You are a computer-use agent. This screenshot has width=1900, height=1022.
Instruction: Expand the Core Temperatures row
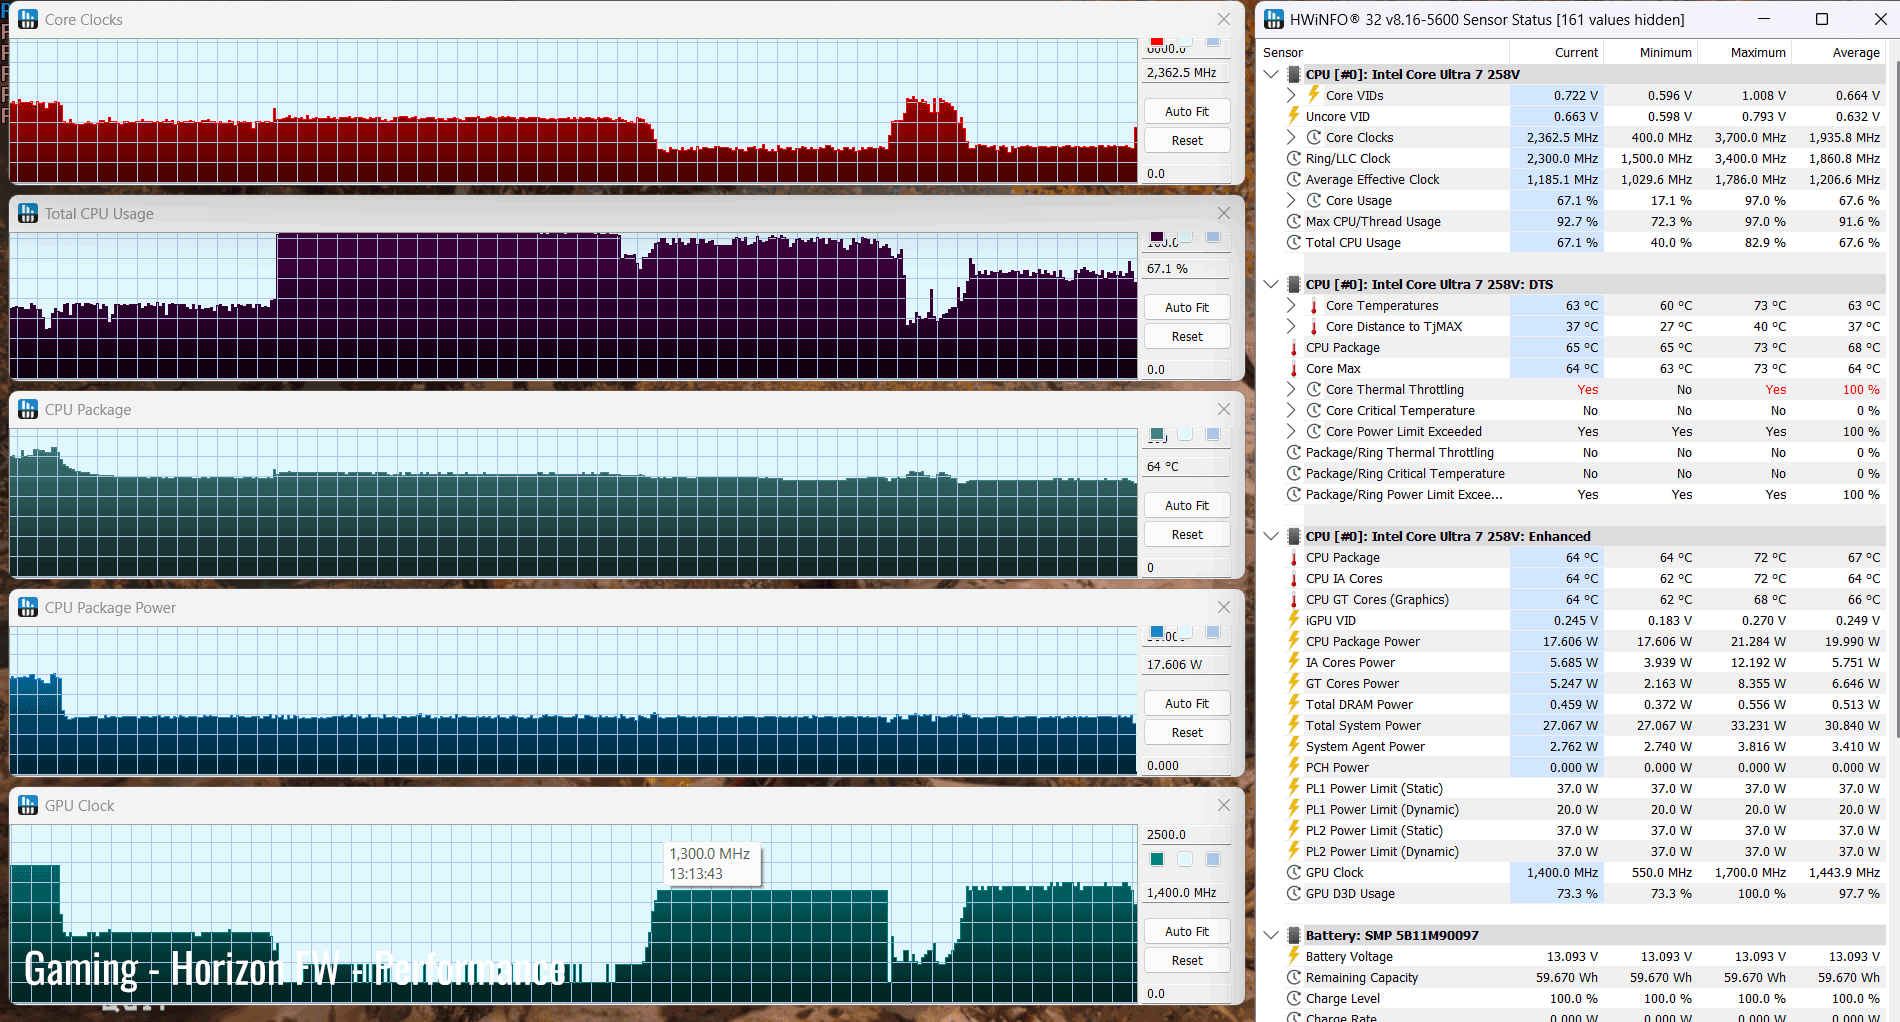(x=1291, y=305)
